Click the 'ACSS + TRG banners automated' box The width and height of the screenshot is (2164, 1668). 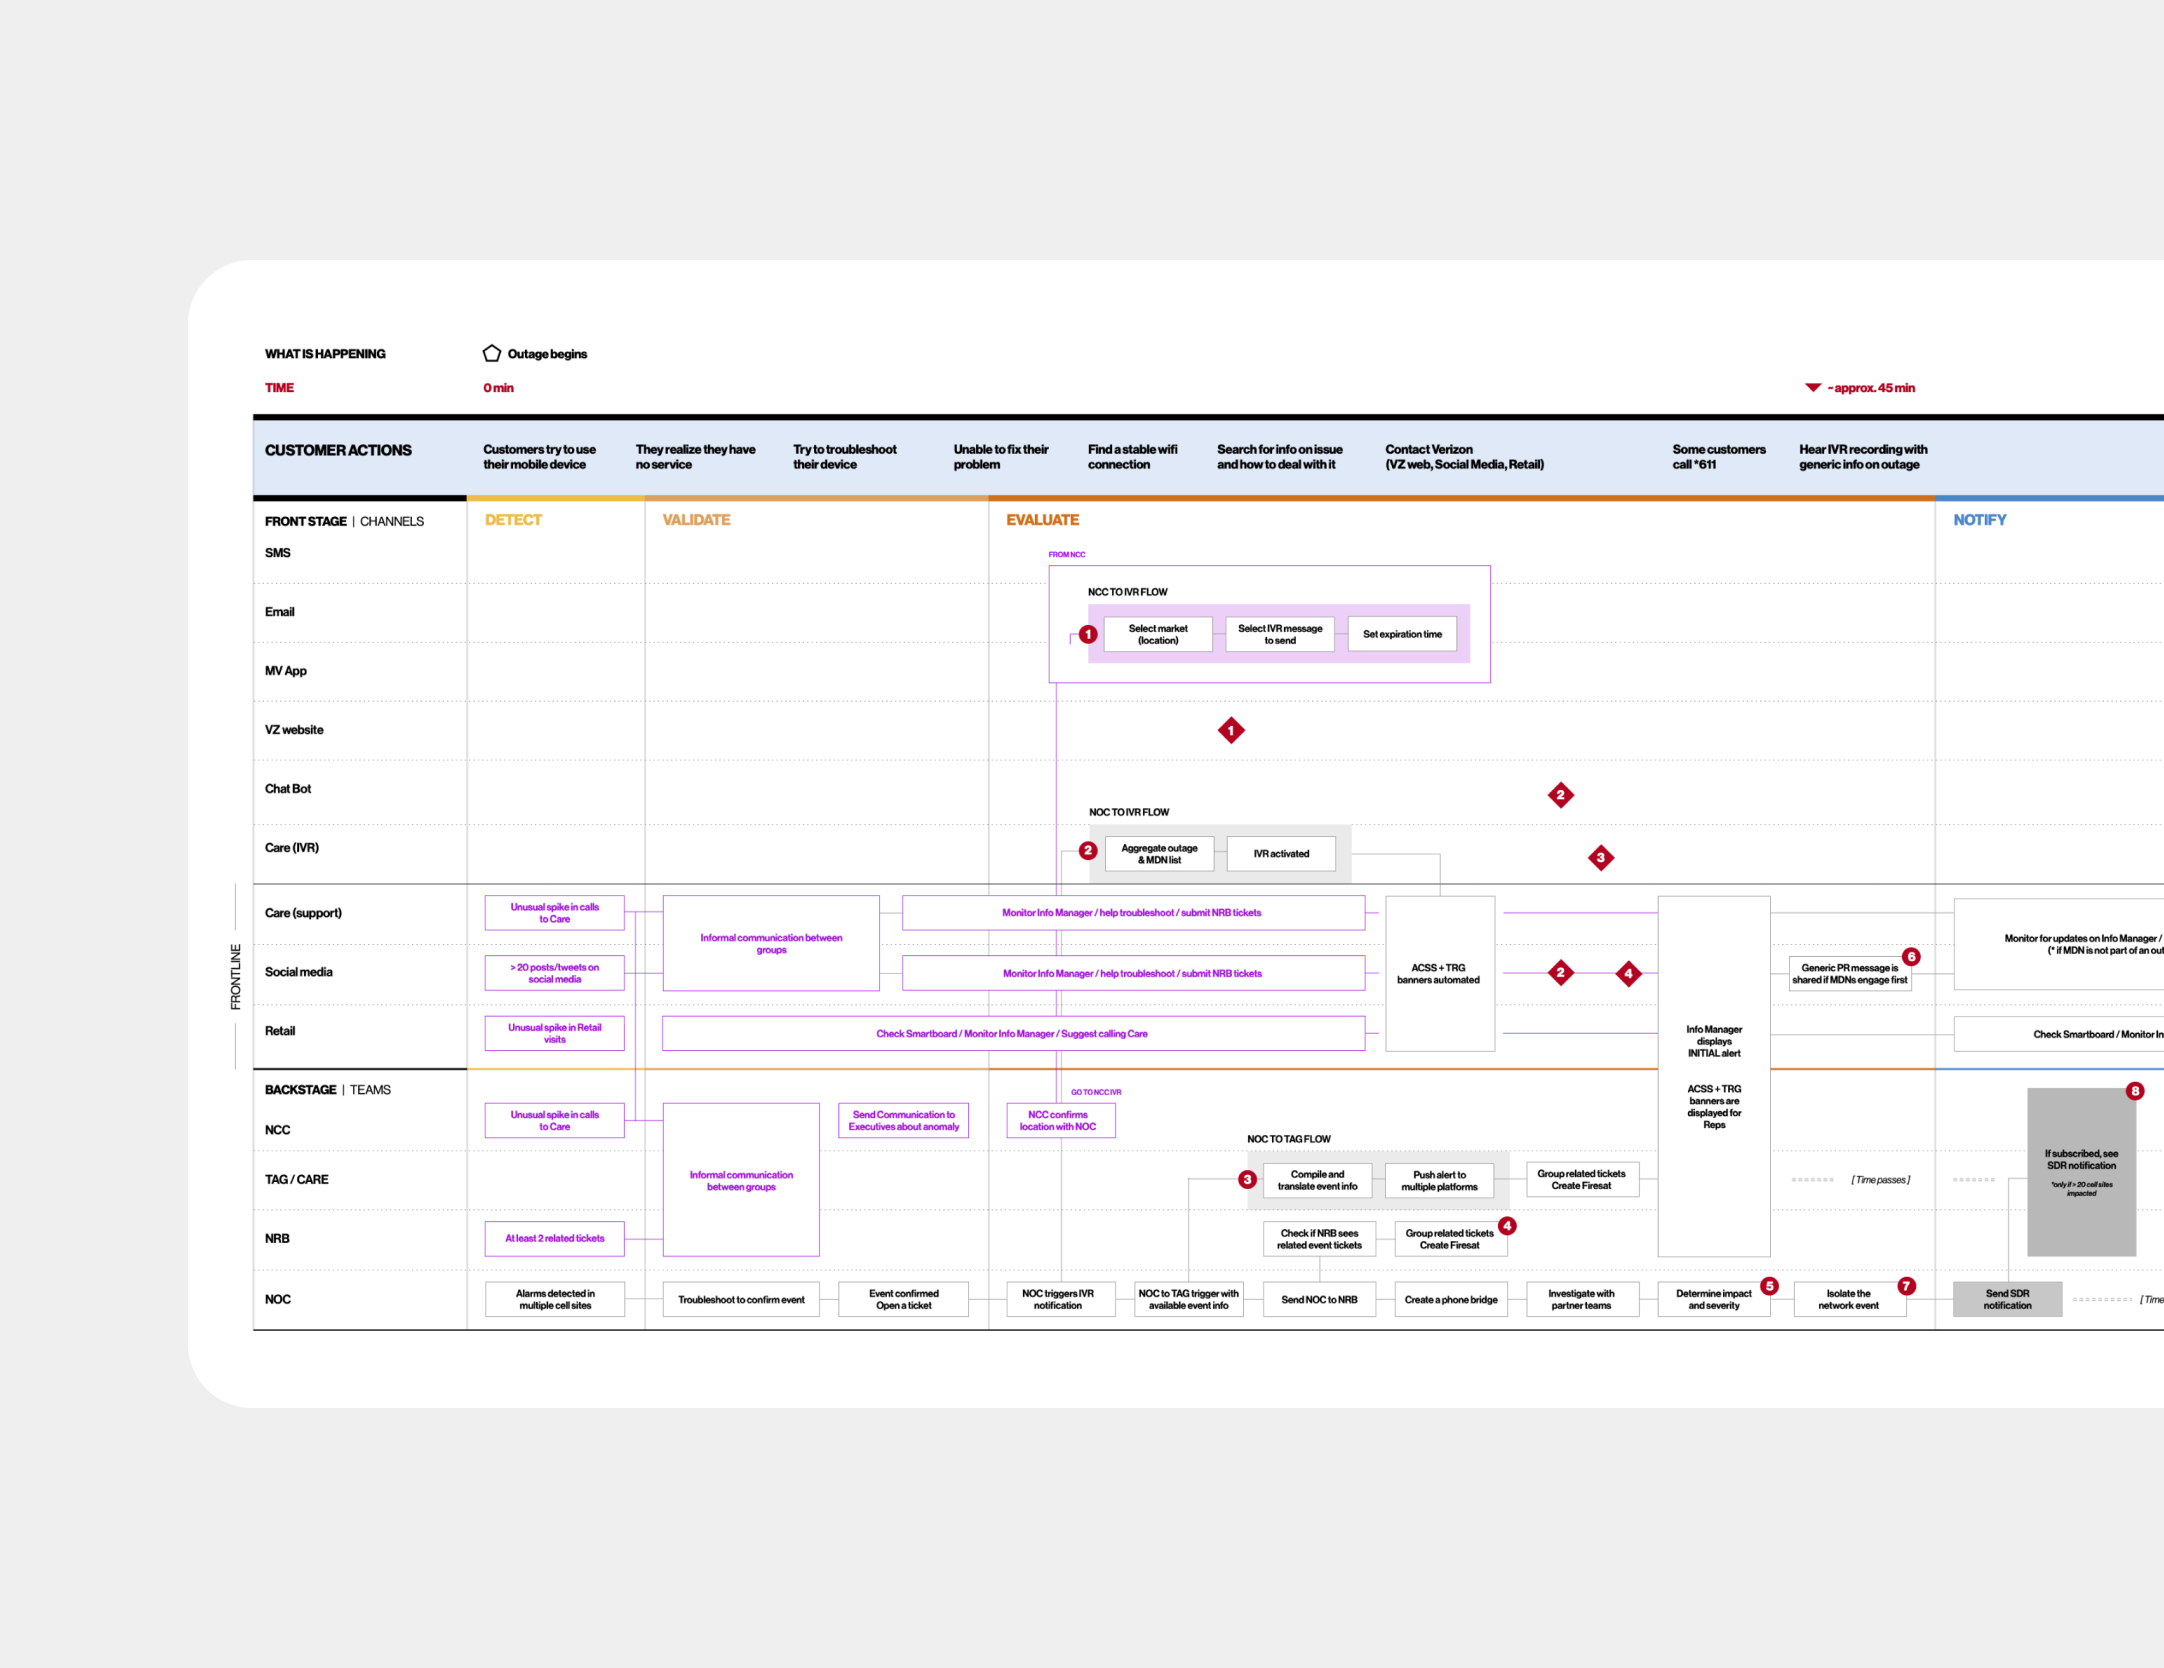1440,973
